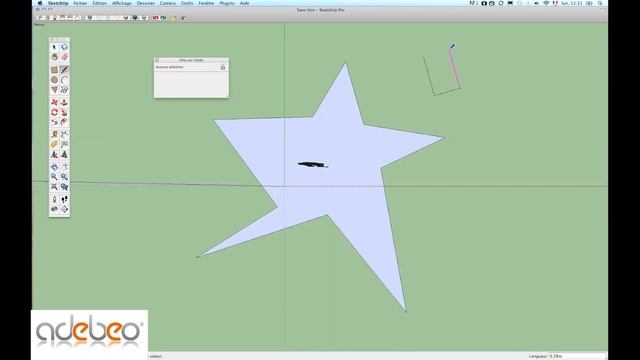The width and height of the screenshot is (640, 360).
Task: Open the Édition menu
Action: (x=99, y=3)
